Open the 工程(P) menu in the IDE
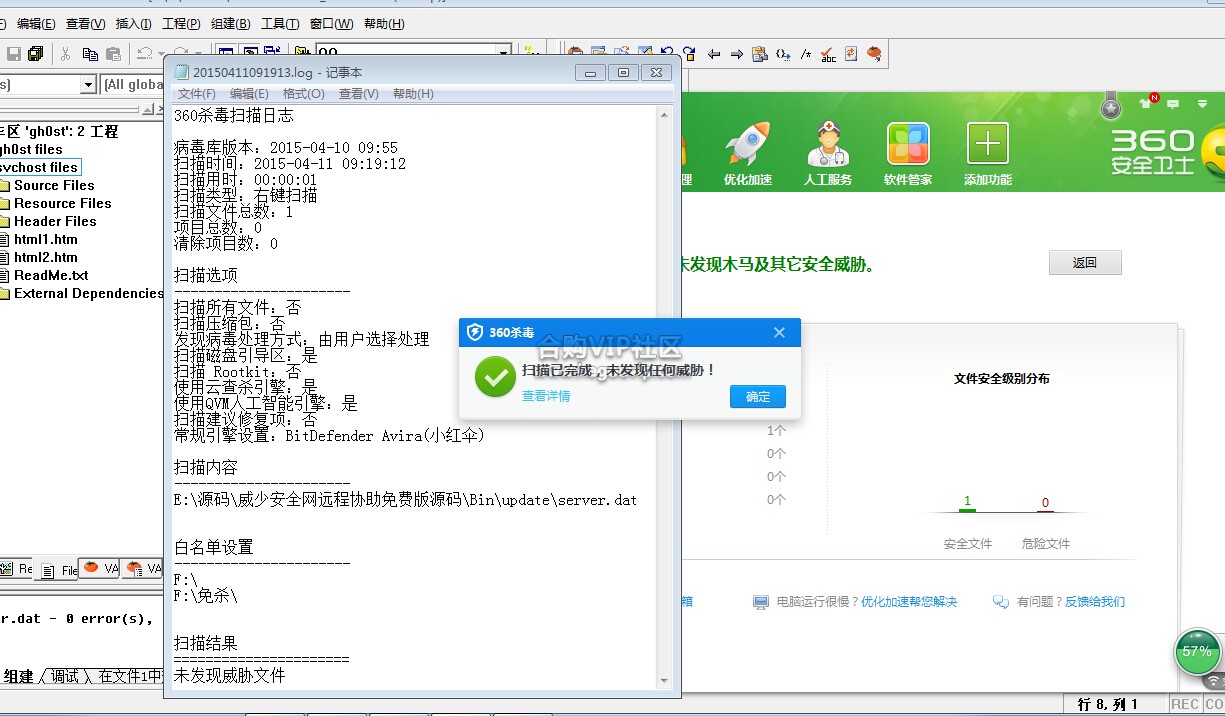This screenshot has height=716, width=1225. (x=181, y=24)
